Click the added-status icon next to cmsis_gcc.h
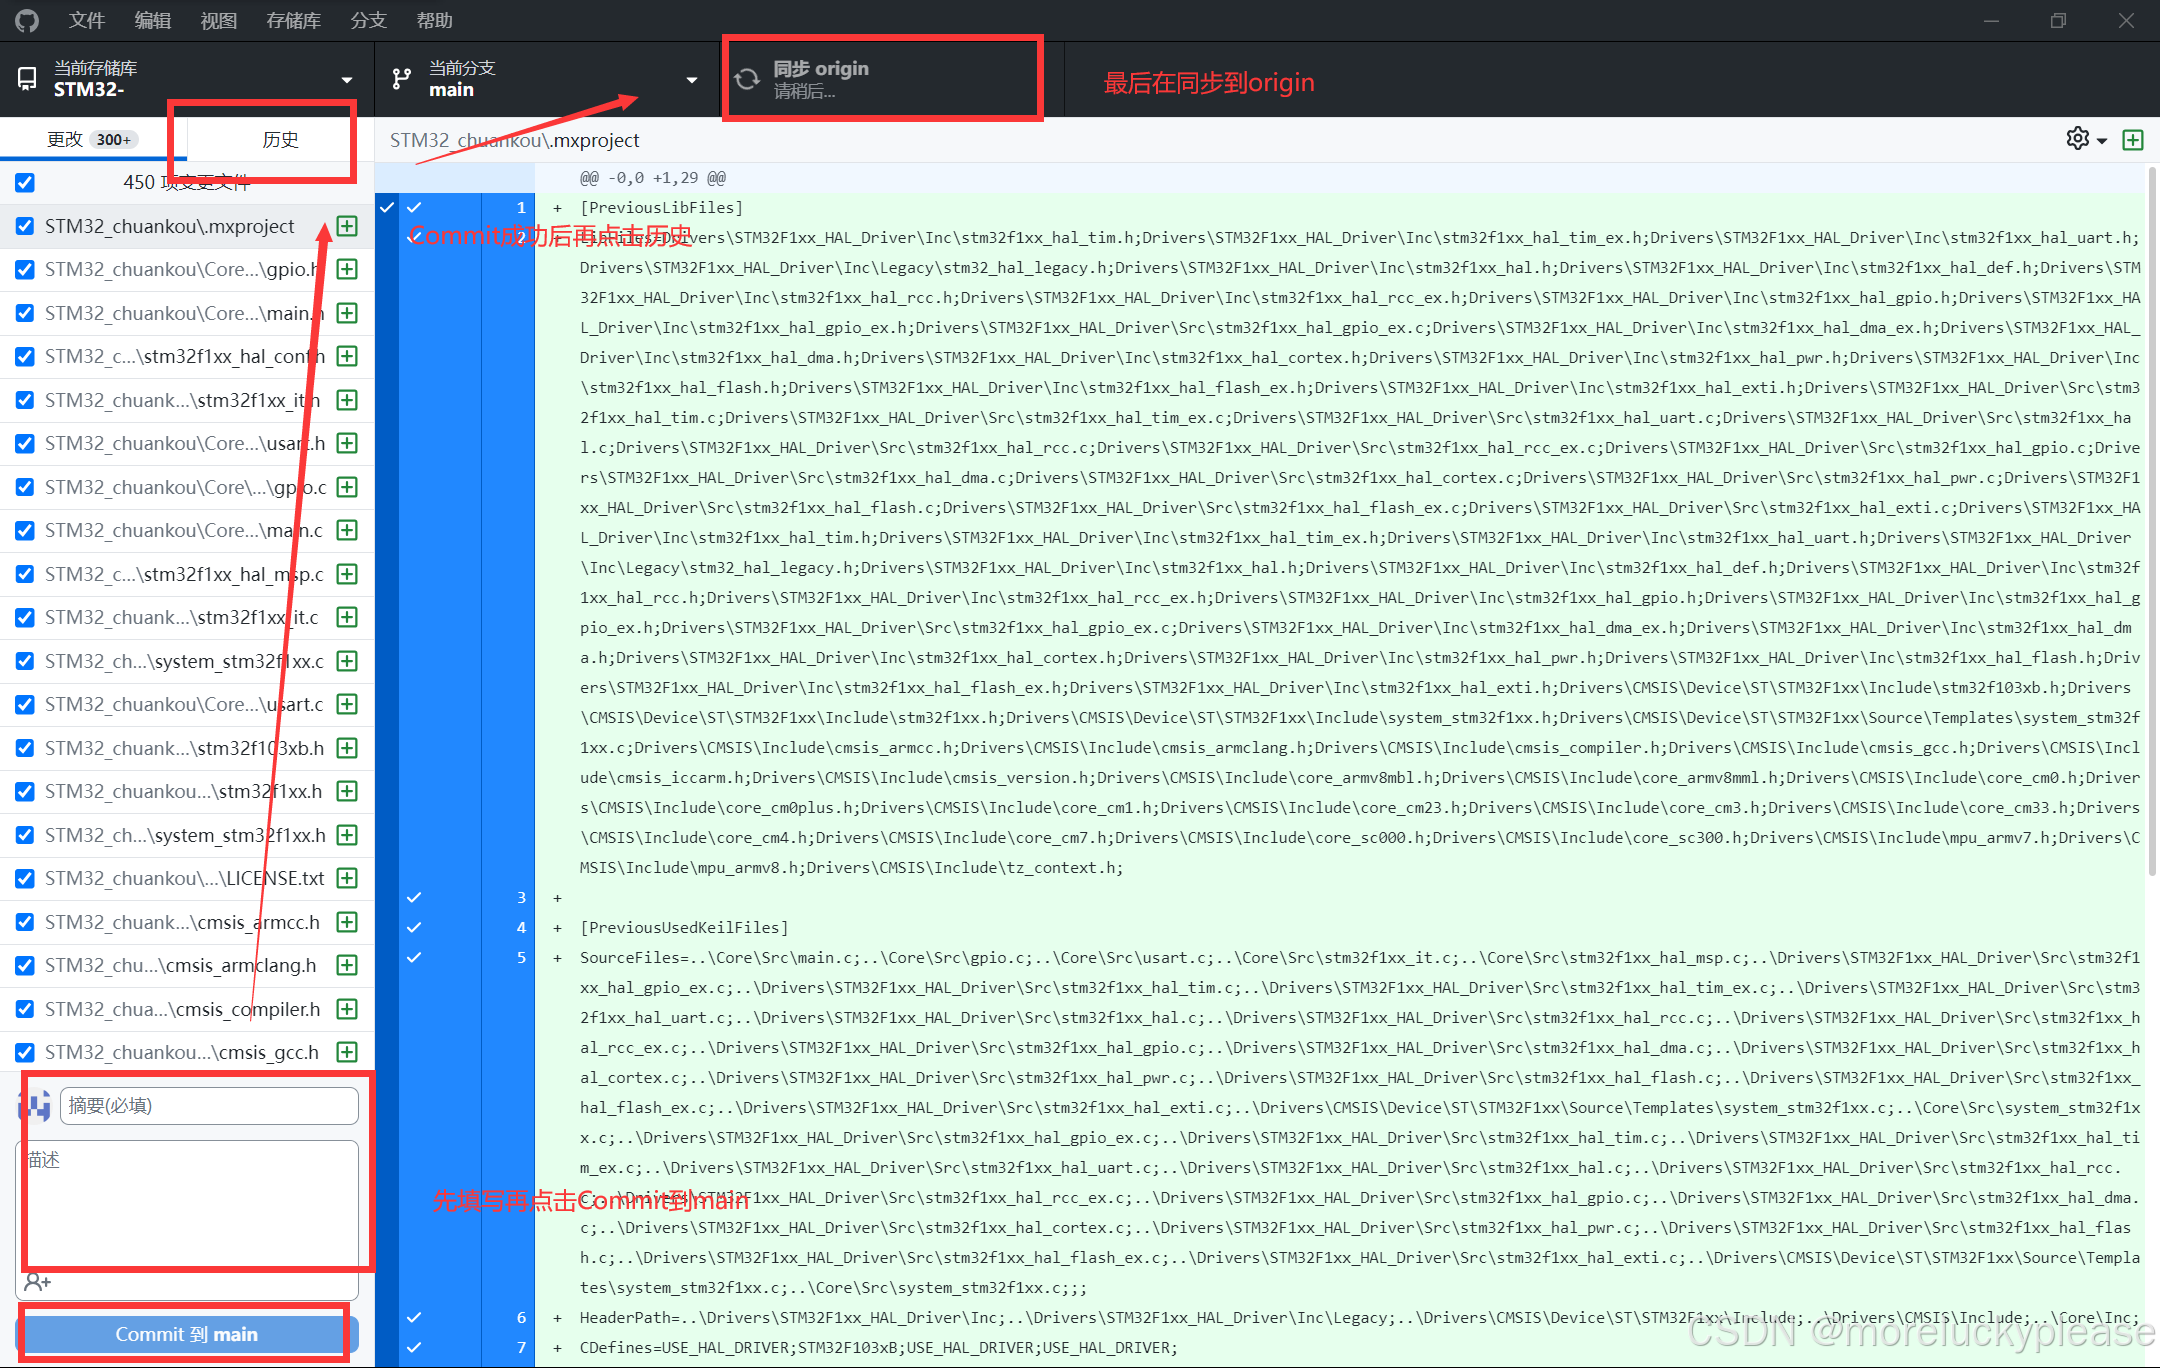This screenshot has width=2160, height=1368. [347, 1052]
